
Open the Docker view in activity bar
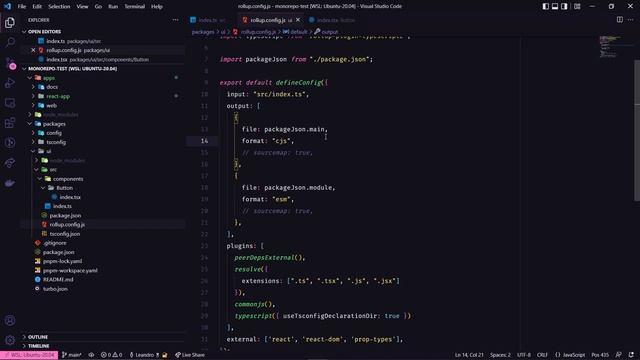click(x=10, y=183)
